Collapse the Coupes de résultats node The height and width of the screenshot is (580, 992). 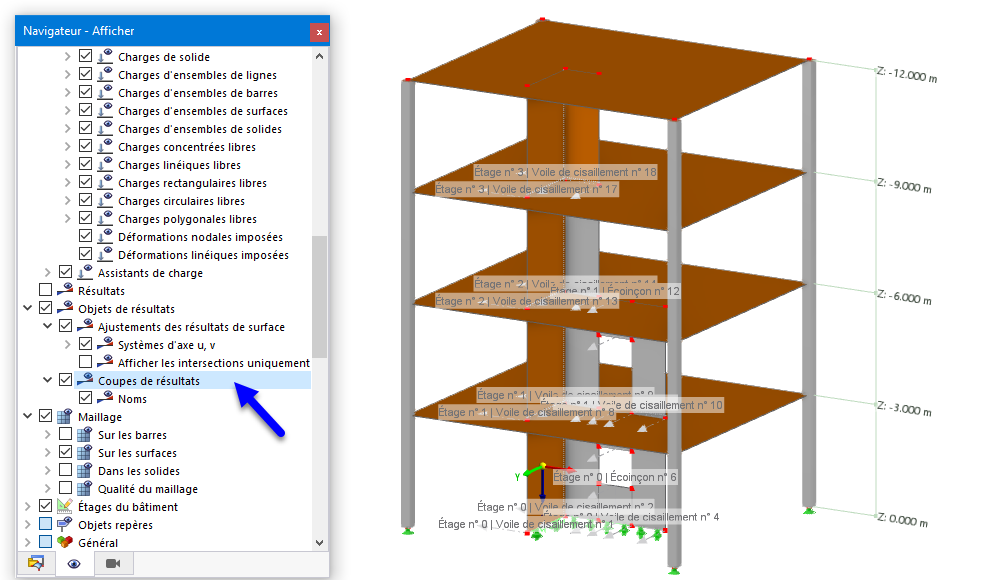(x=47, y=380)
